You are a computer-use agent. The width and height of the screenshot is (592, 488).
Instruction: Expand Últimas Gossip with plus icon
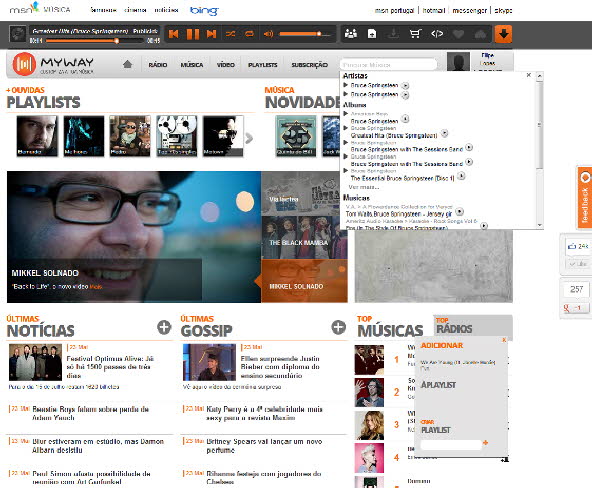(x=338, y=327)
